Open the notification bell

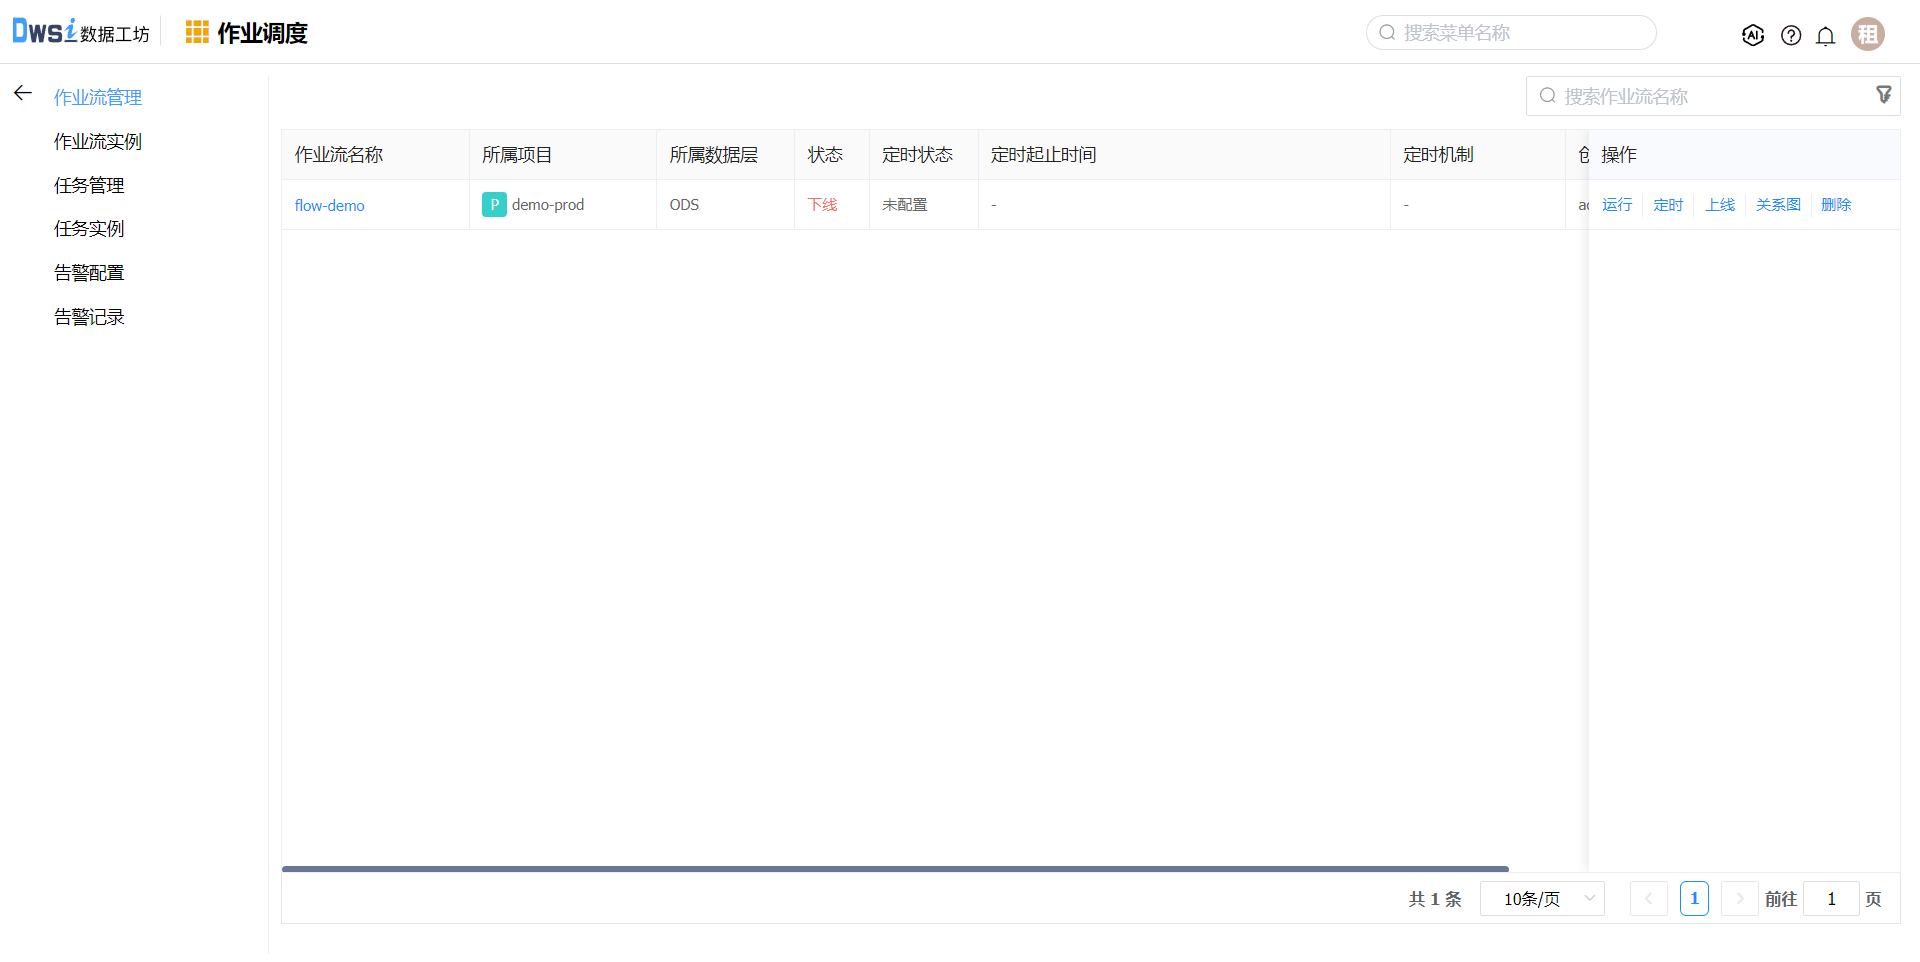pyautogui.click(x=1825, y=36)
